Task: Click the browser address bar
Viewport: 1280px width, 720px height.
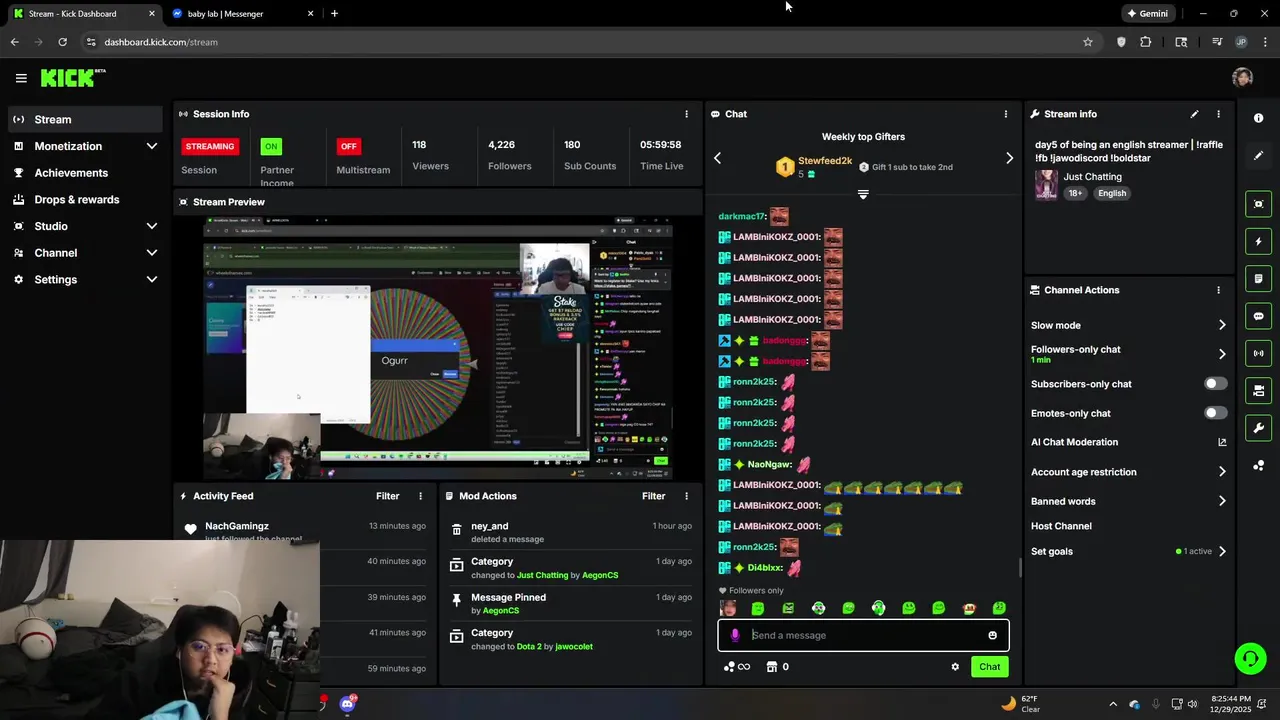Action: [580, 42]
